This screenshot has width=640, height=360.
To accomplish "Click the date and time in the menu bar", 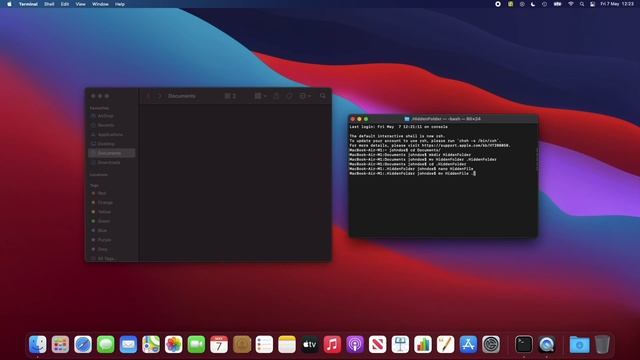I will [x=617, y=4].
